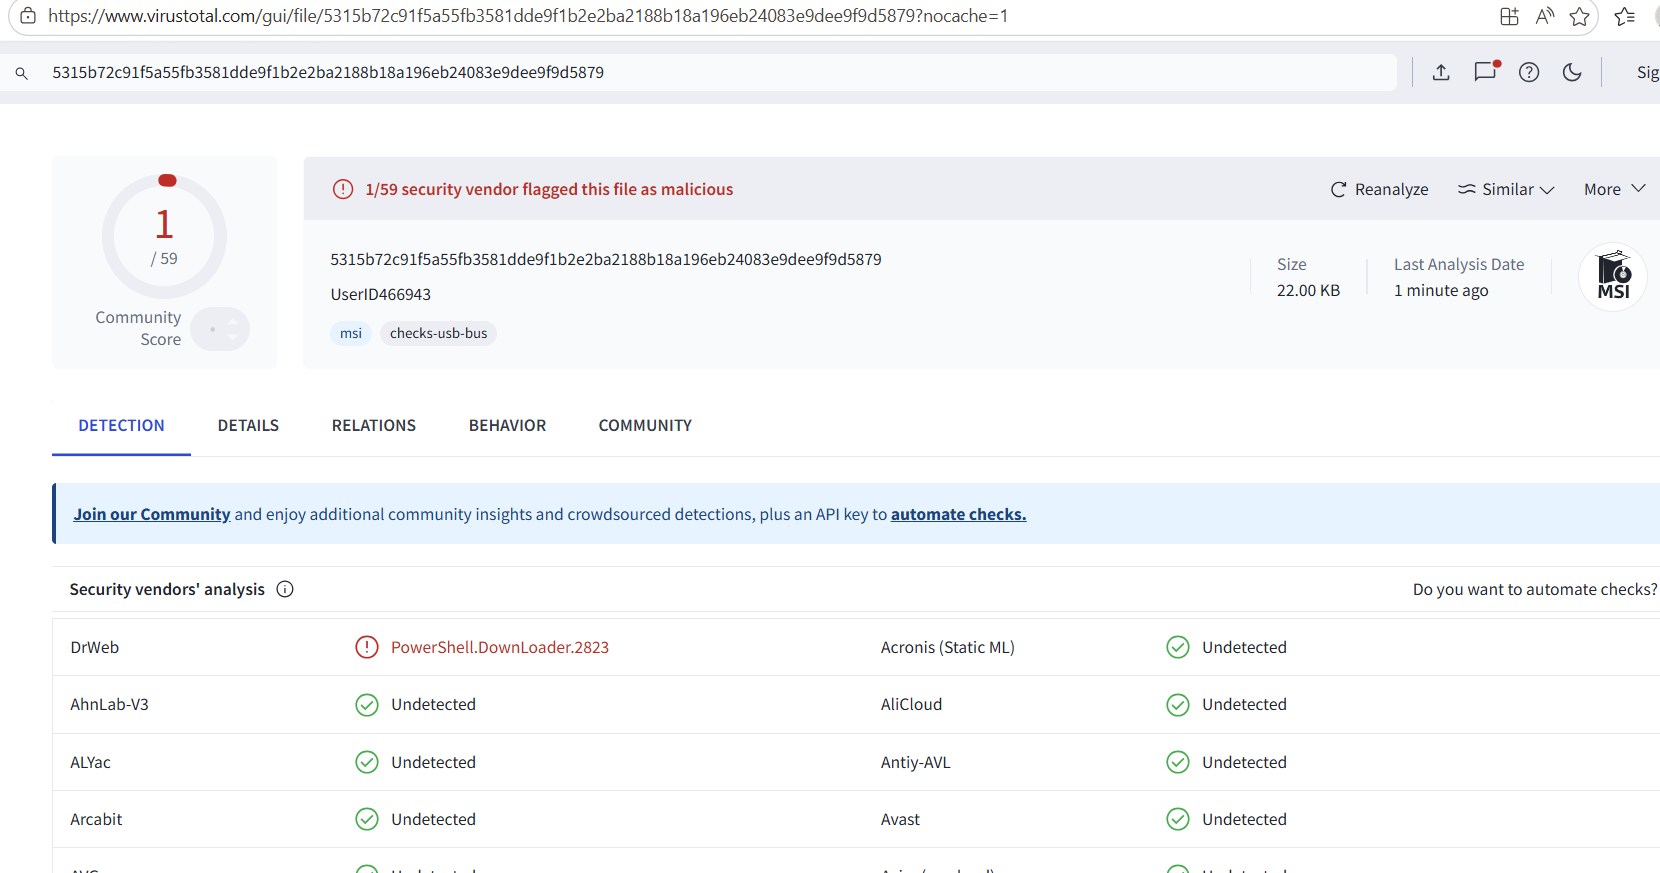The width and height of the screenshot is (1660, 873).
Task: Click the msi tag chip
Action: coord(351,333)
